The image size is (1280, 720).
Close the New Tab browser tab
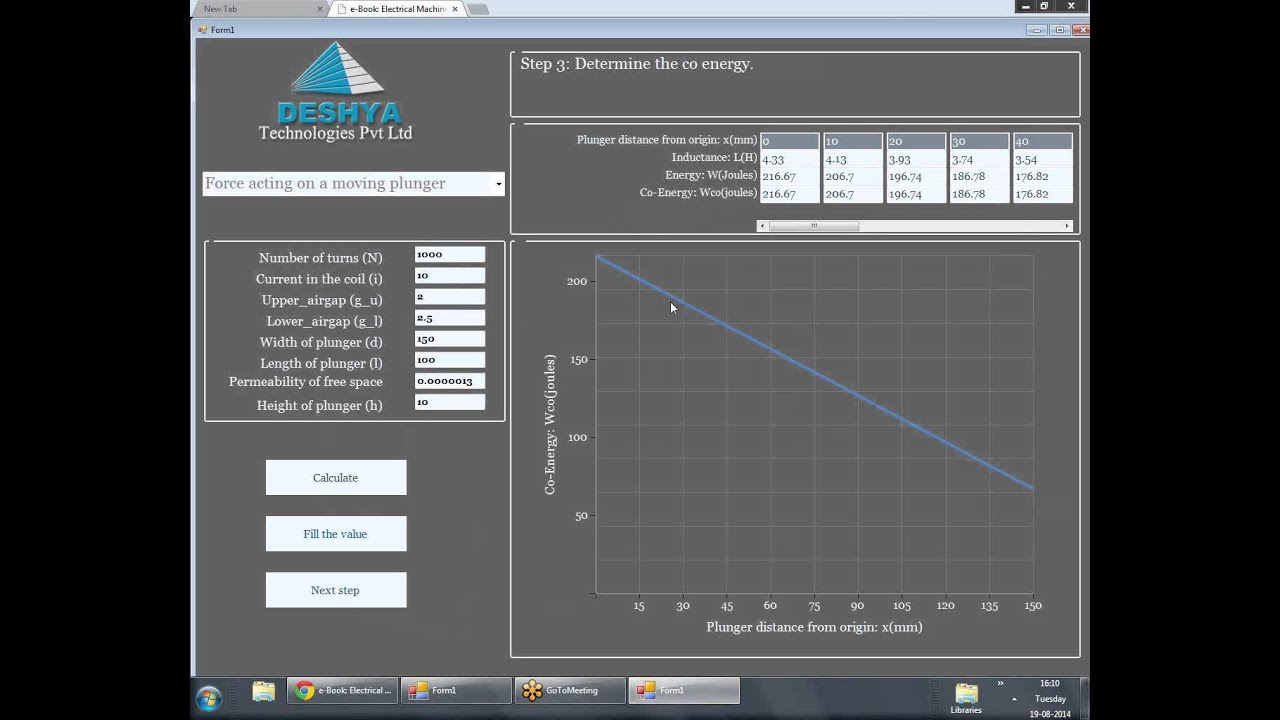pyautogui.click(x=320, y=9)
